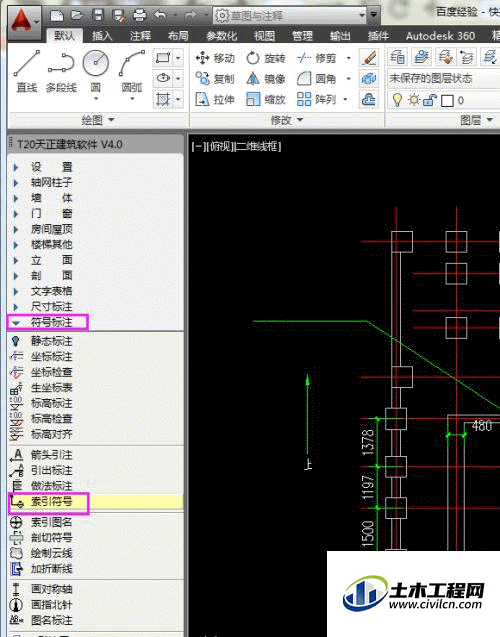Use the 镜像 mirror tool
This screenshot has height=637, width=500.
point(266,78)
